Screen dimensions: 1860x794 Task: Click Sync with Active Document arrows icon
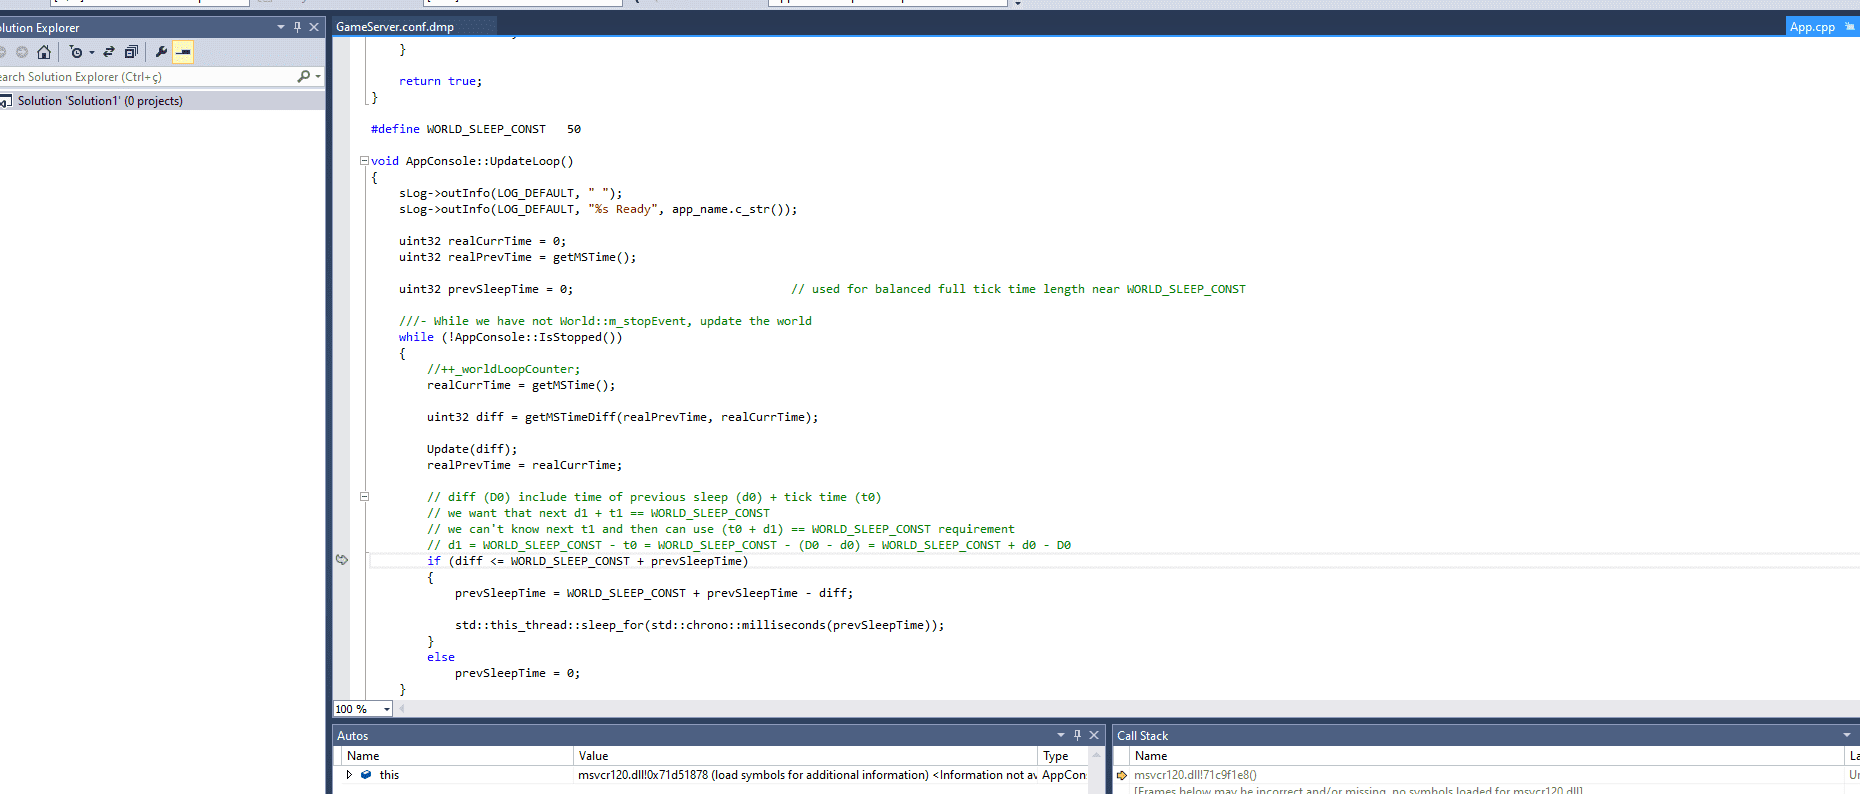tap(109, 52)
